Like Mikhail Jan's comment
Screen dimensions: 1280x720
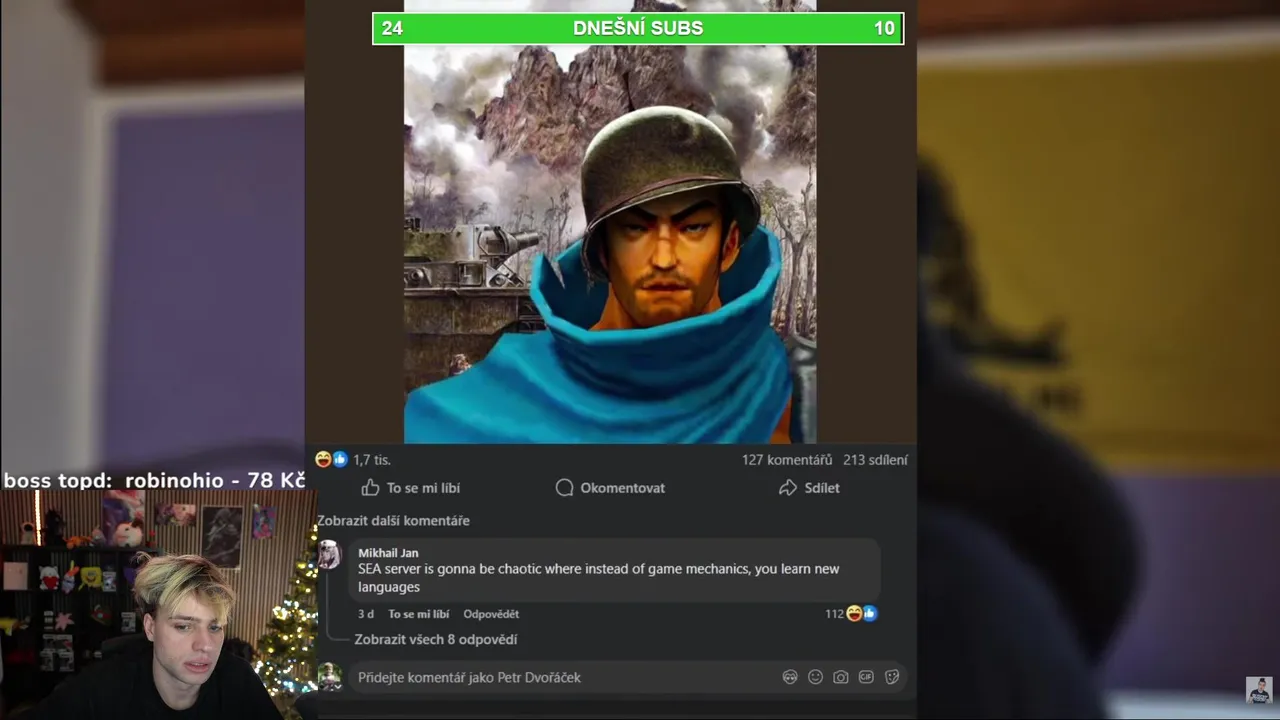point(418,614)
